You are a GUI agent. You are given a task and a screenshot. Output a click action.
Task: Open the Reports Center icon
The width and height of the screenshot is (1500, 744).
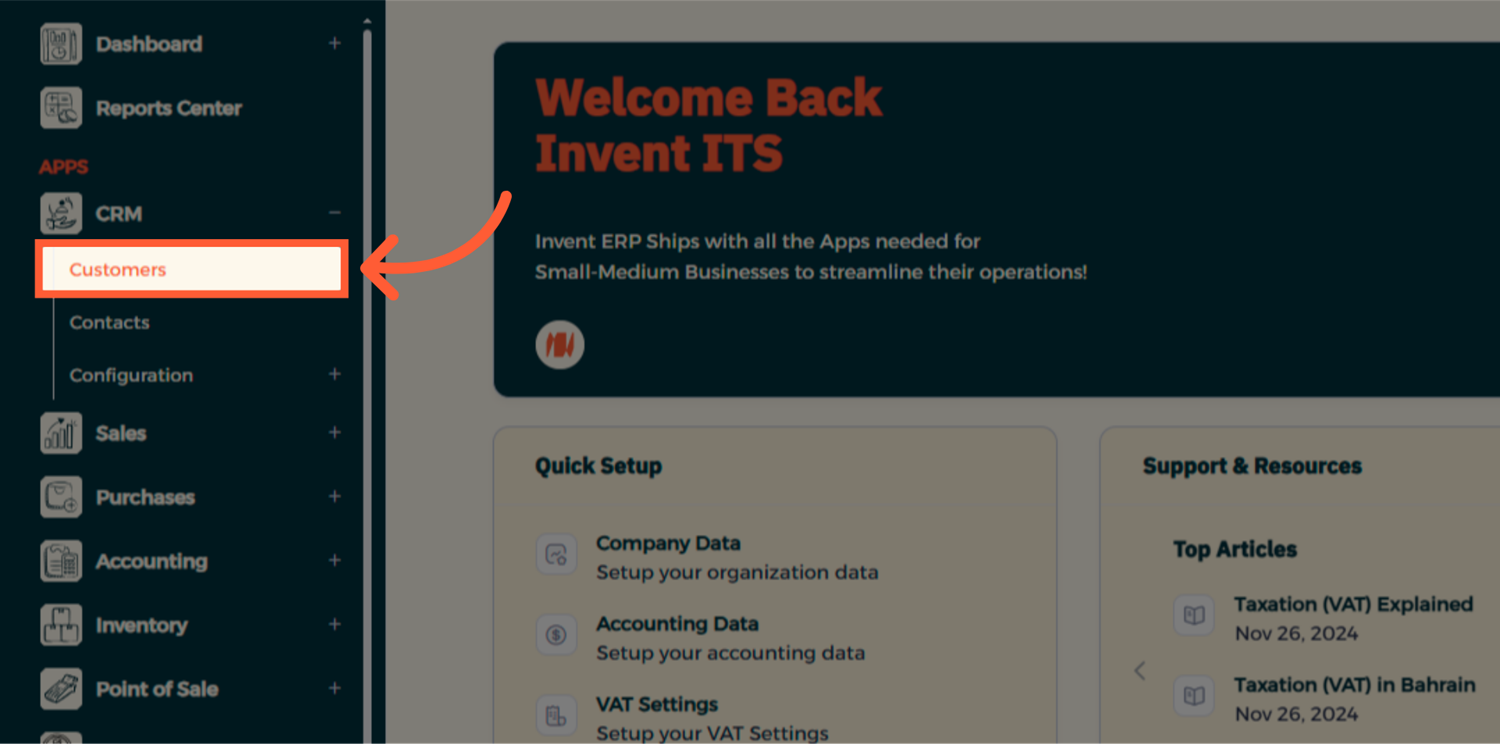coord(61,108)
